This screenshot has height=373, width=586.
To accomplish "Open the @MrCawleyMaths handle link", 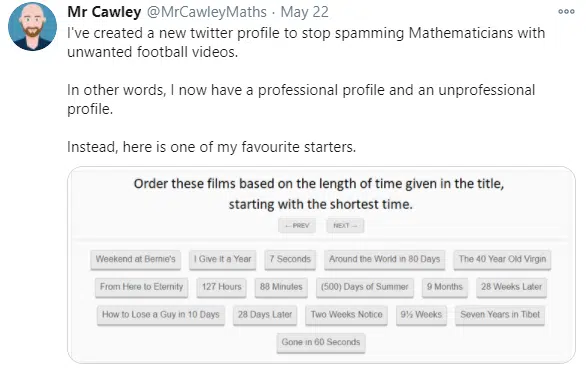I will [x=207, y=12].
